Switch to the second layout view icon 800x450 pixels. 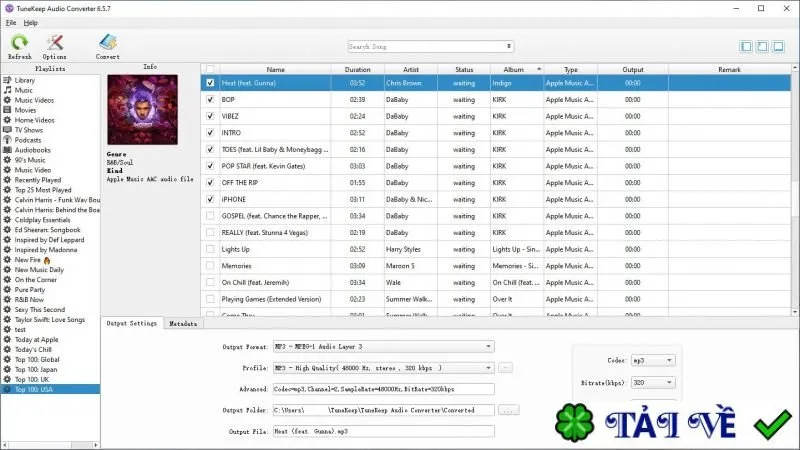click(762, 46)
